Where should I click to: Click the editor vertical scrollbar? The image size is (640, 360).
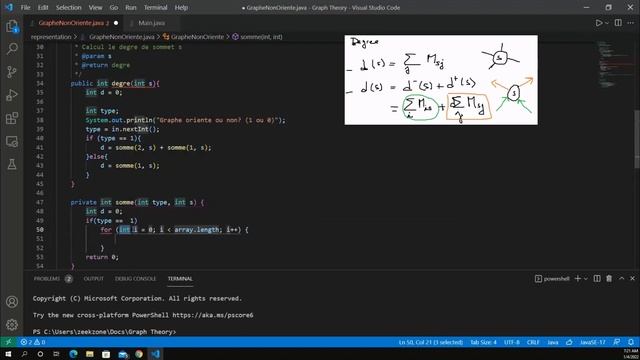[x=637, y=139]
